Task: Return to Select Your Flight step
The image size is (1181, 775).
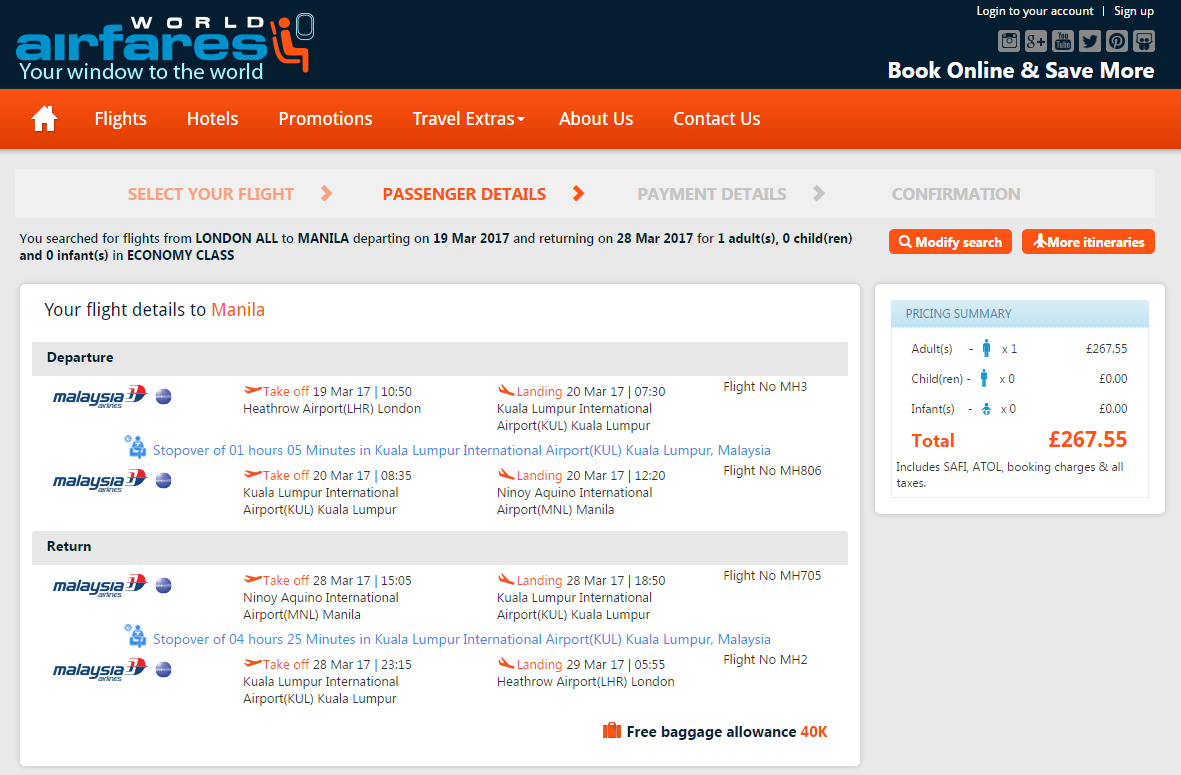Action: pyautogui.click(x=211, y=194)
